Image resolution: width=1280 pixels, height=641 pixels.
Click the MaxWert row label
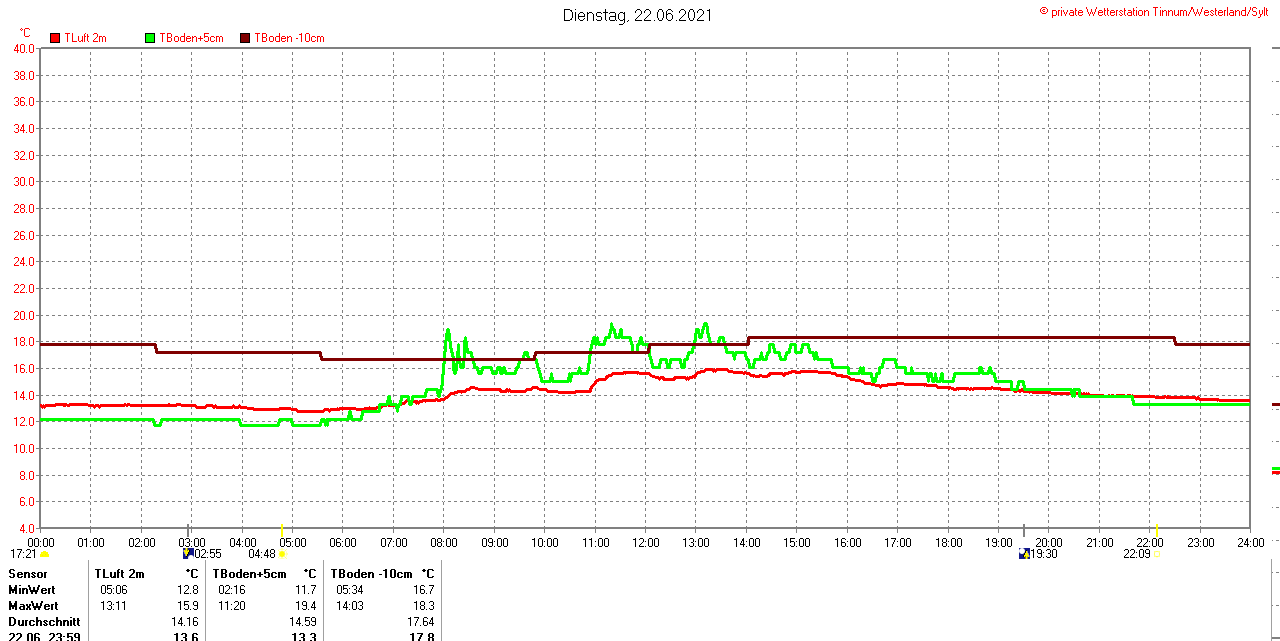[33, 606]
